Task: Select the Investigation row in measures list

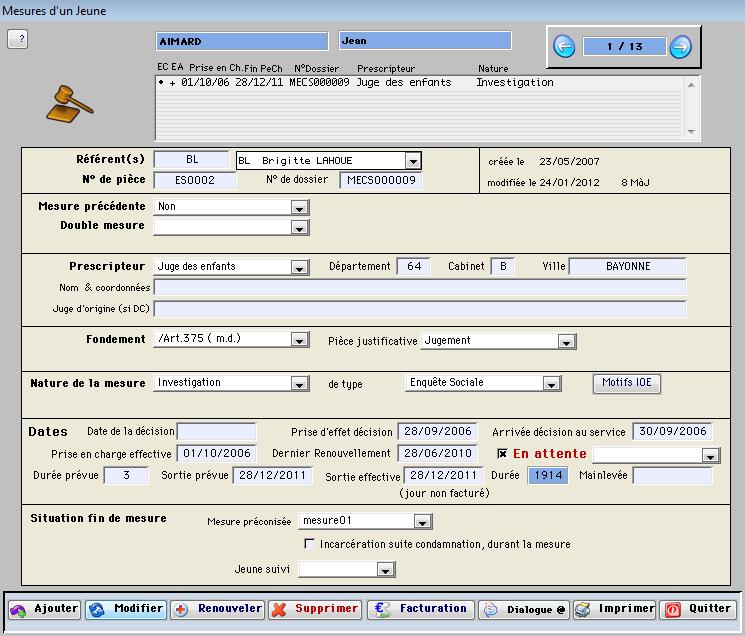Action: (419, 83)
